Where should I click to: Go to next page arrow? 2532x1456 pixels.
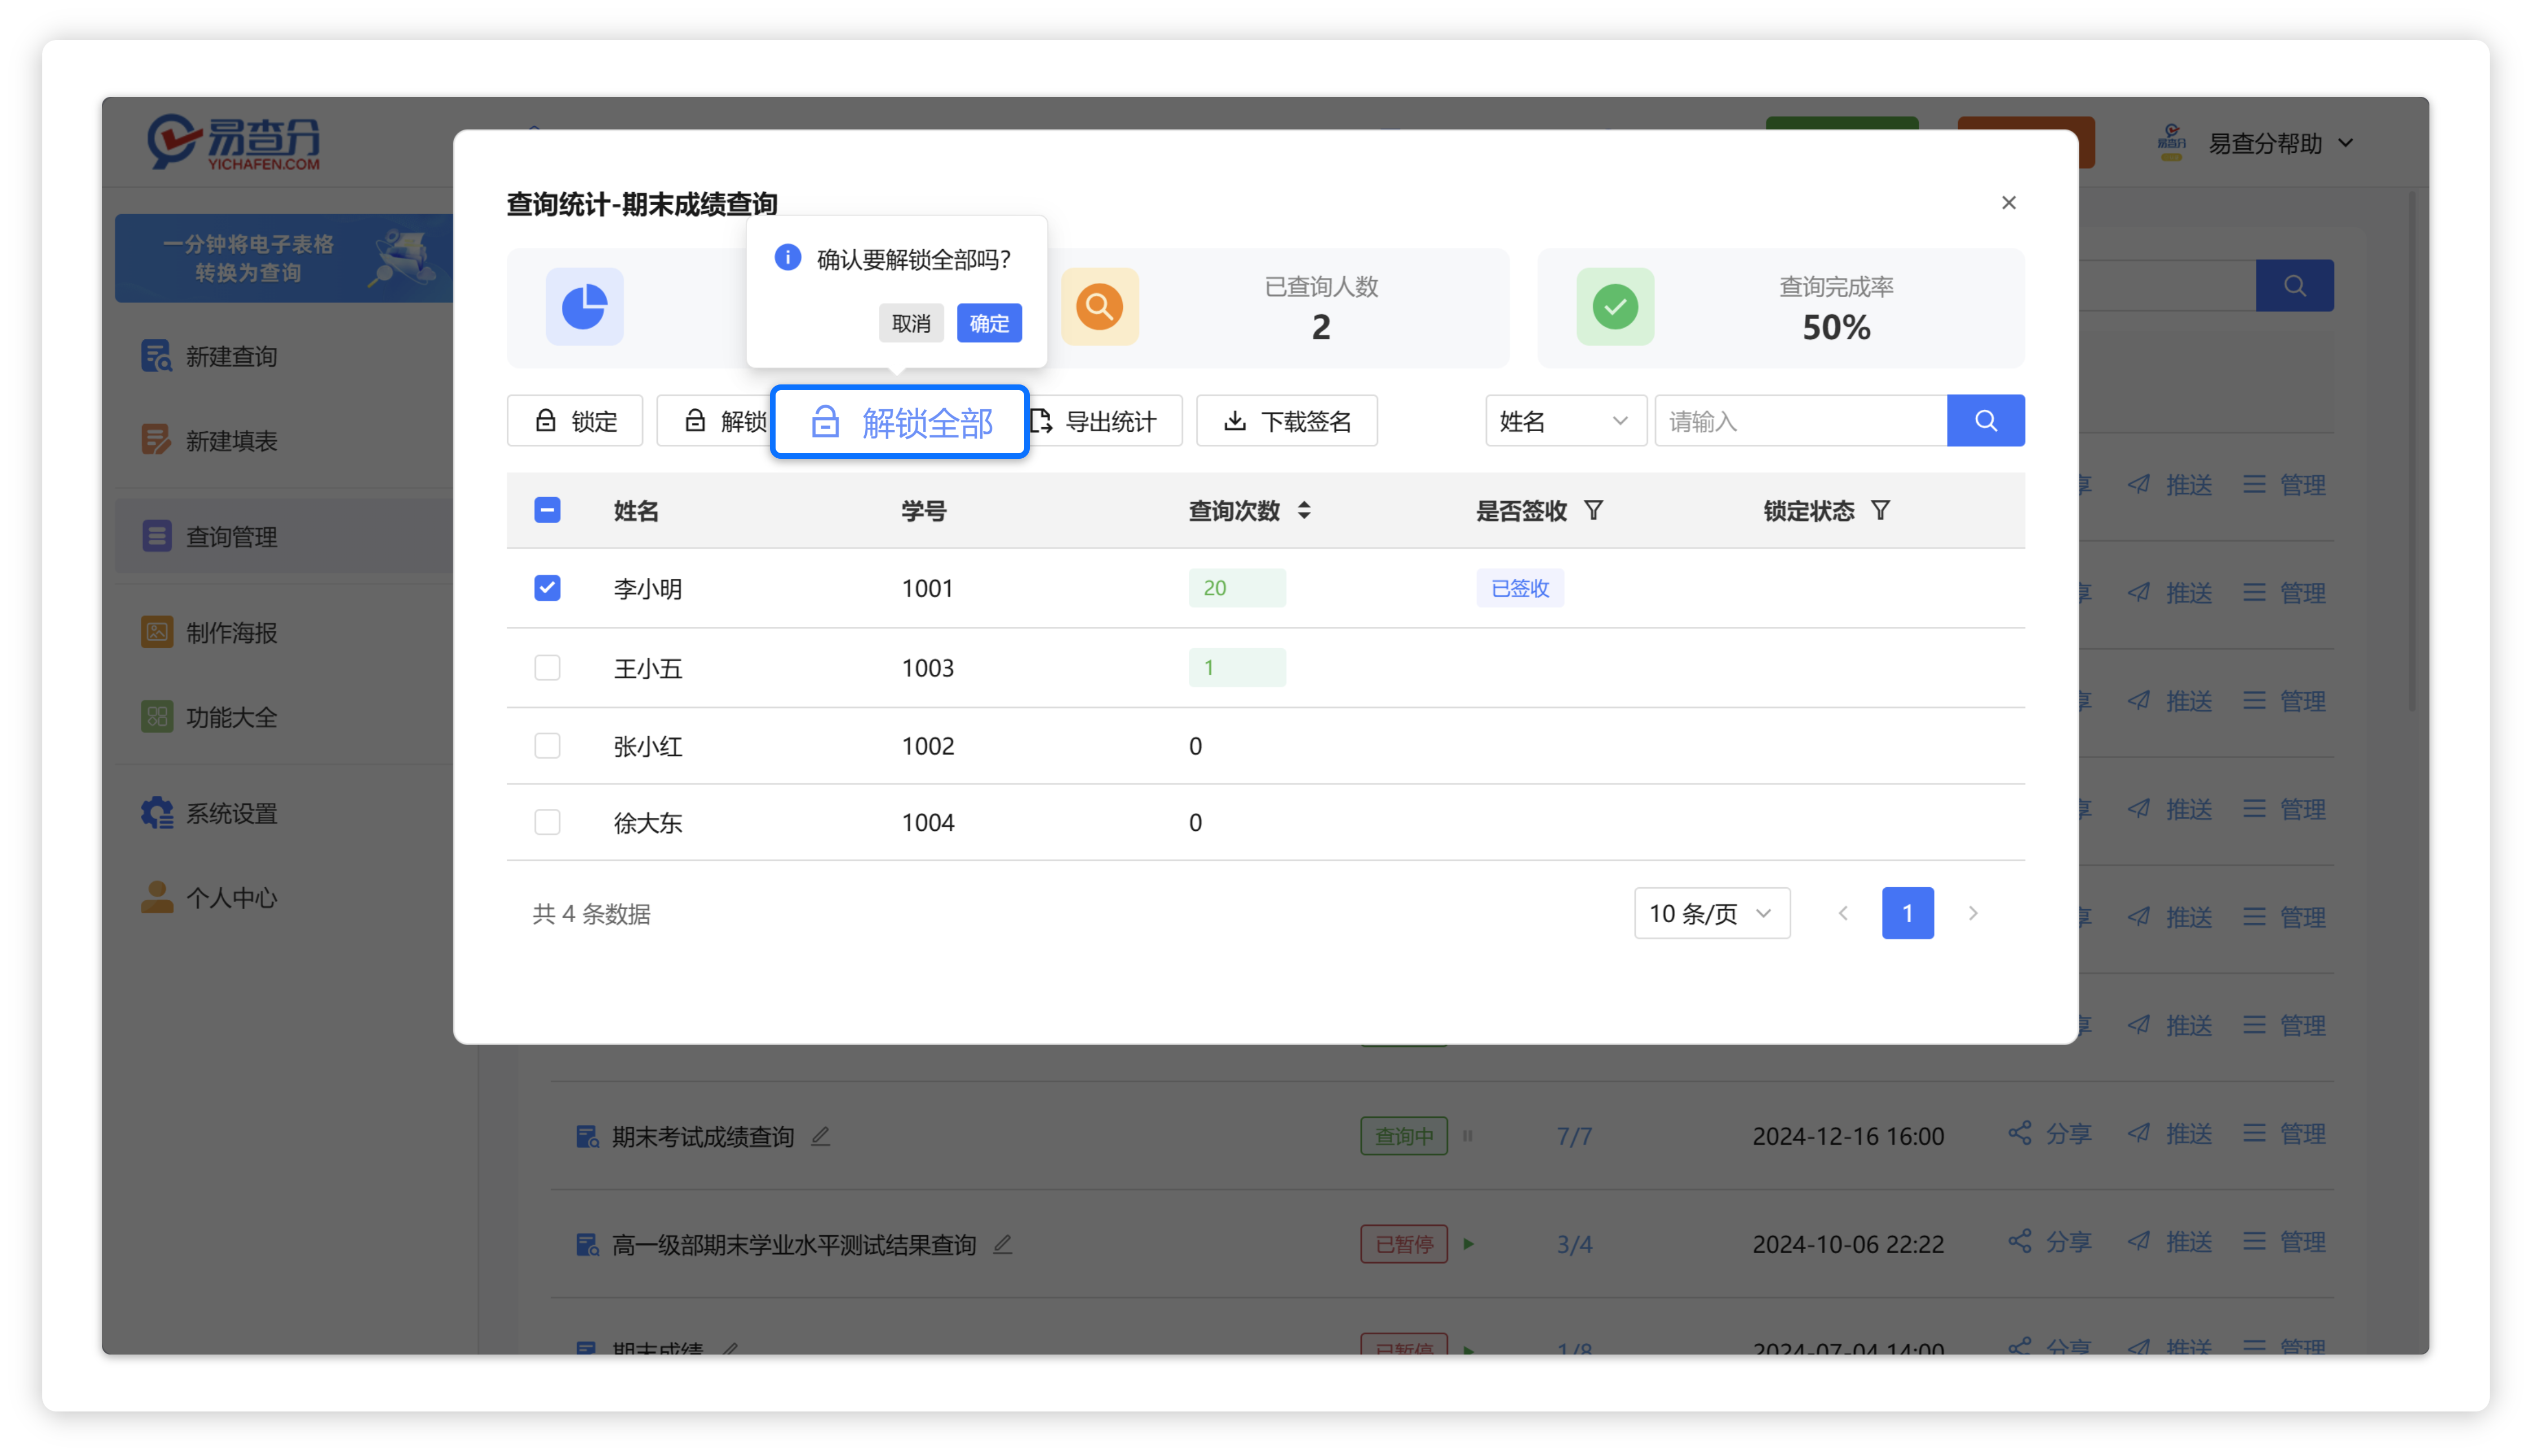click(1972, 913)
